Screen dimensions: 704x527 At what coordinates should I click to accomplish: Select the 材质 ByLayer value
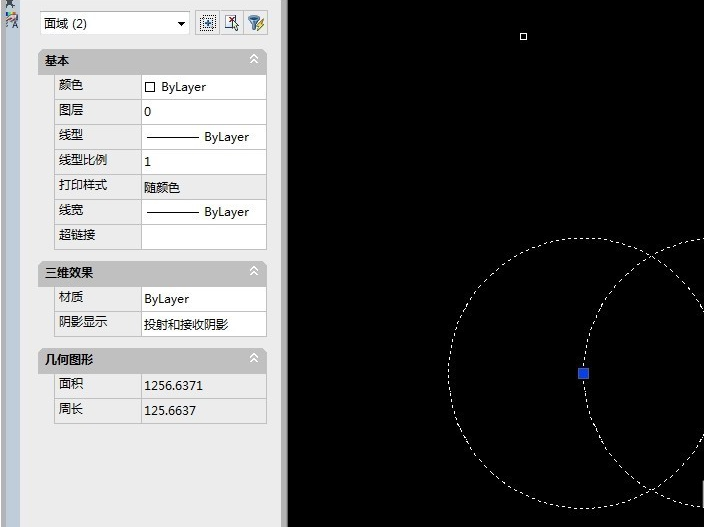click(x=203, y=299)
